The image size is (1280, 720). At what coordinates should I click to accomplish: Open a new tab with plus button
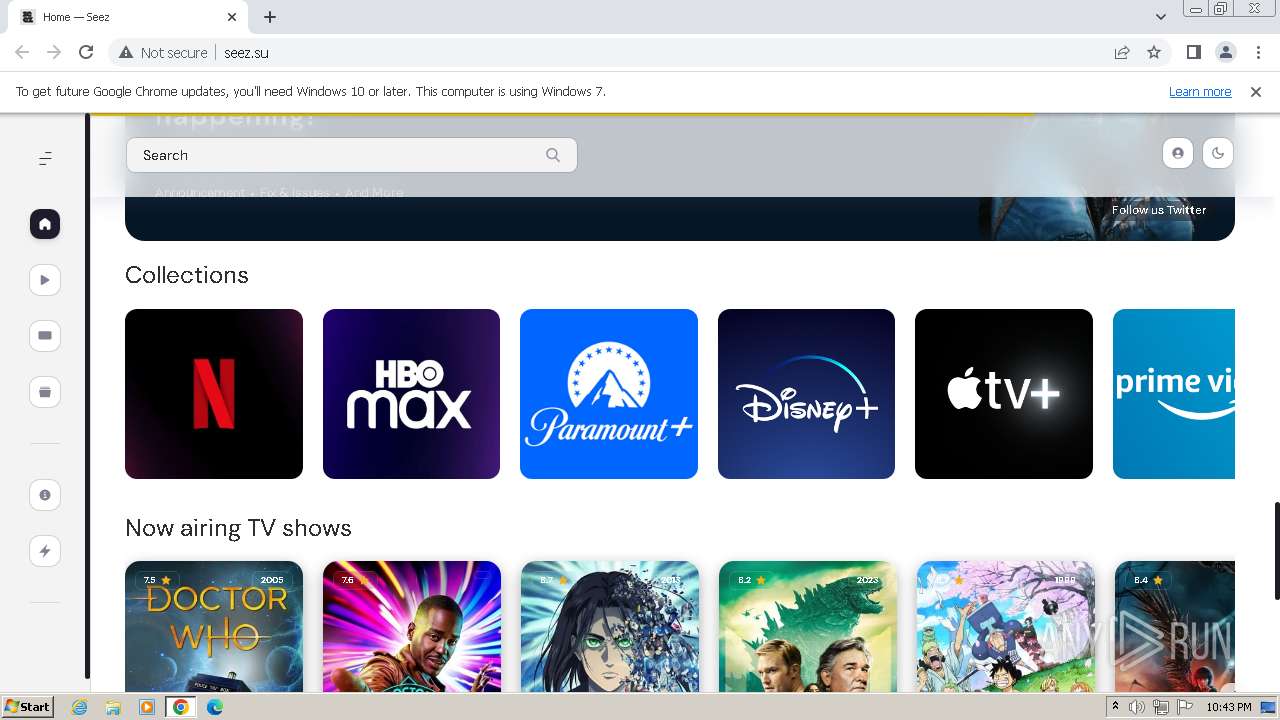270,17
